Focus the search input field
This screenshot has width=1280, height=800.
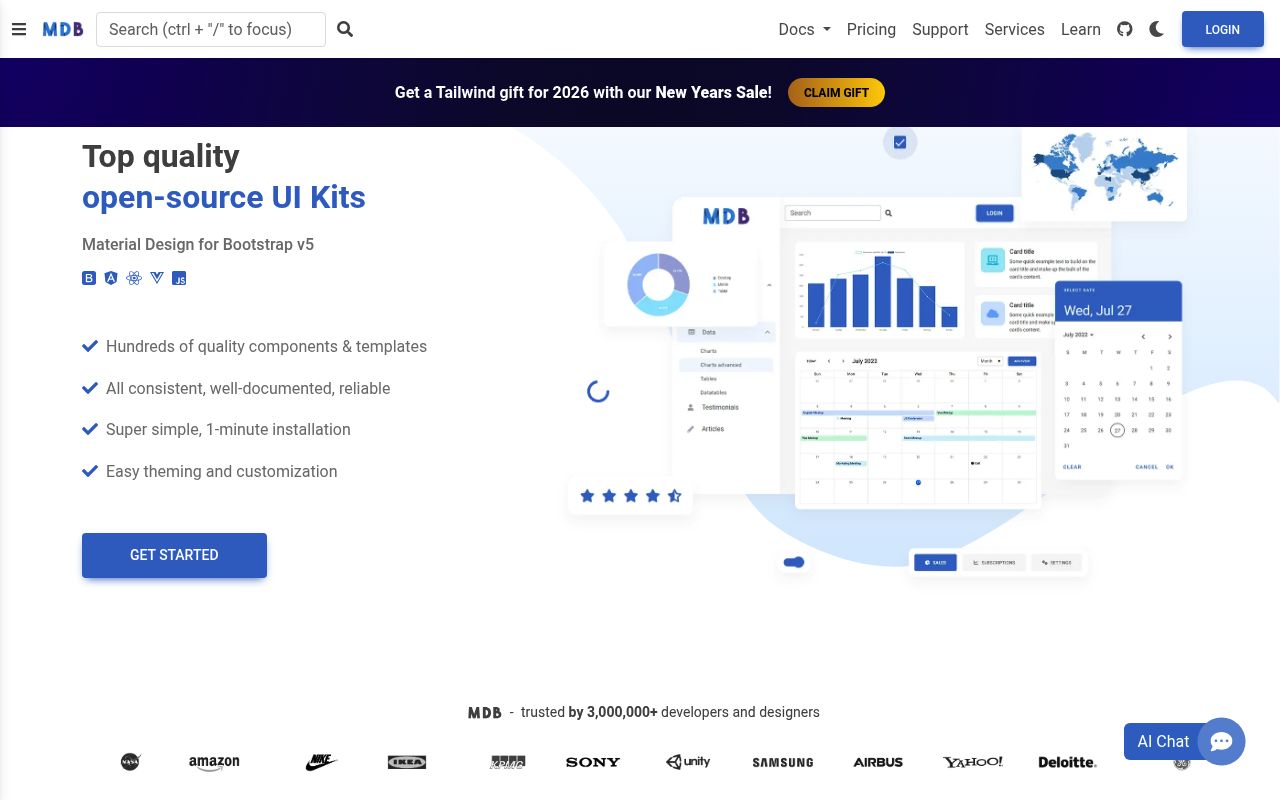click(x=211, y=29)
